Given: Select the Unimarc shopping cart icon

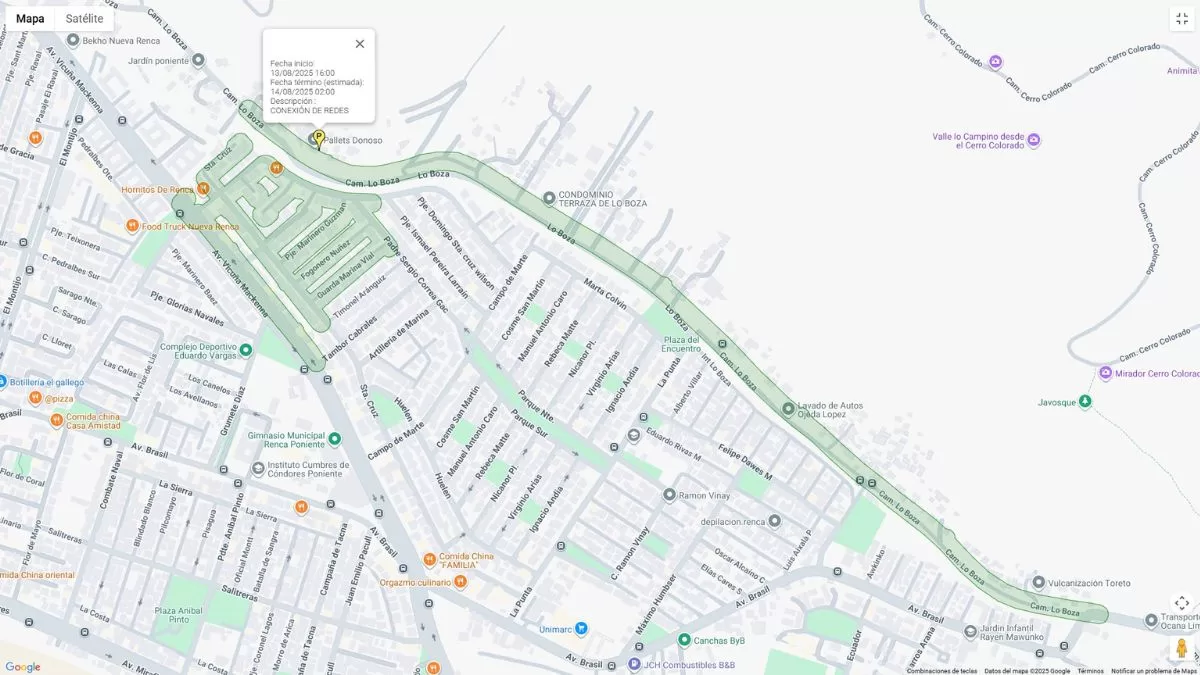Looking at the screenshot, I should tap(581, 628).
